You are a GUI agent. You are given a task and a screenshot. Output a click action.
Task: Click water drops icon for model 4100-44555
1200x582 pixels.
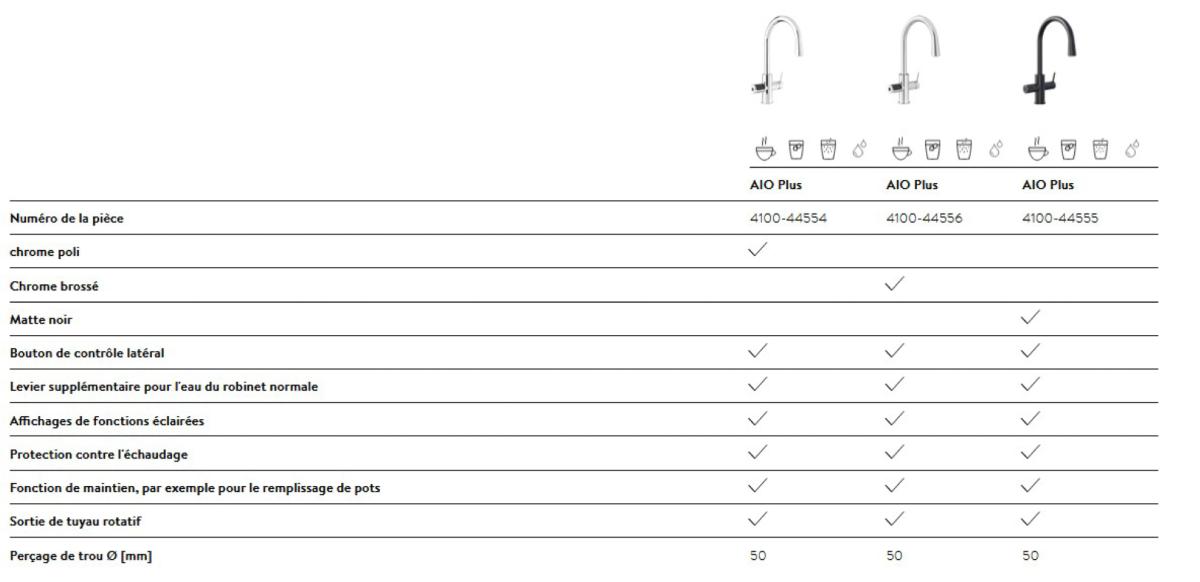[x=1131, y=150]
